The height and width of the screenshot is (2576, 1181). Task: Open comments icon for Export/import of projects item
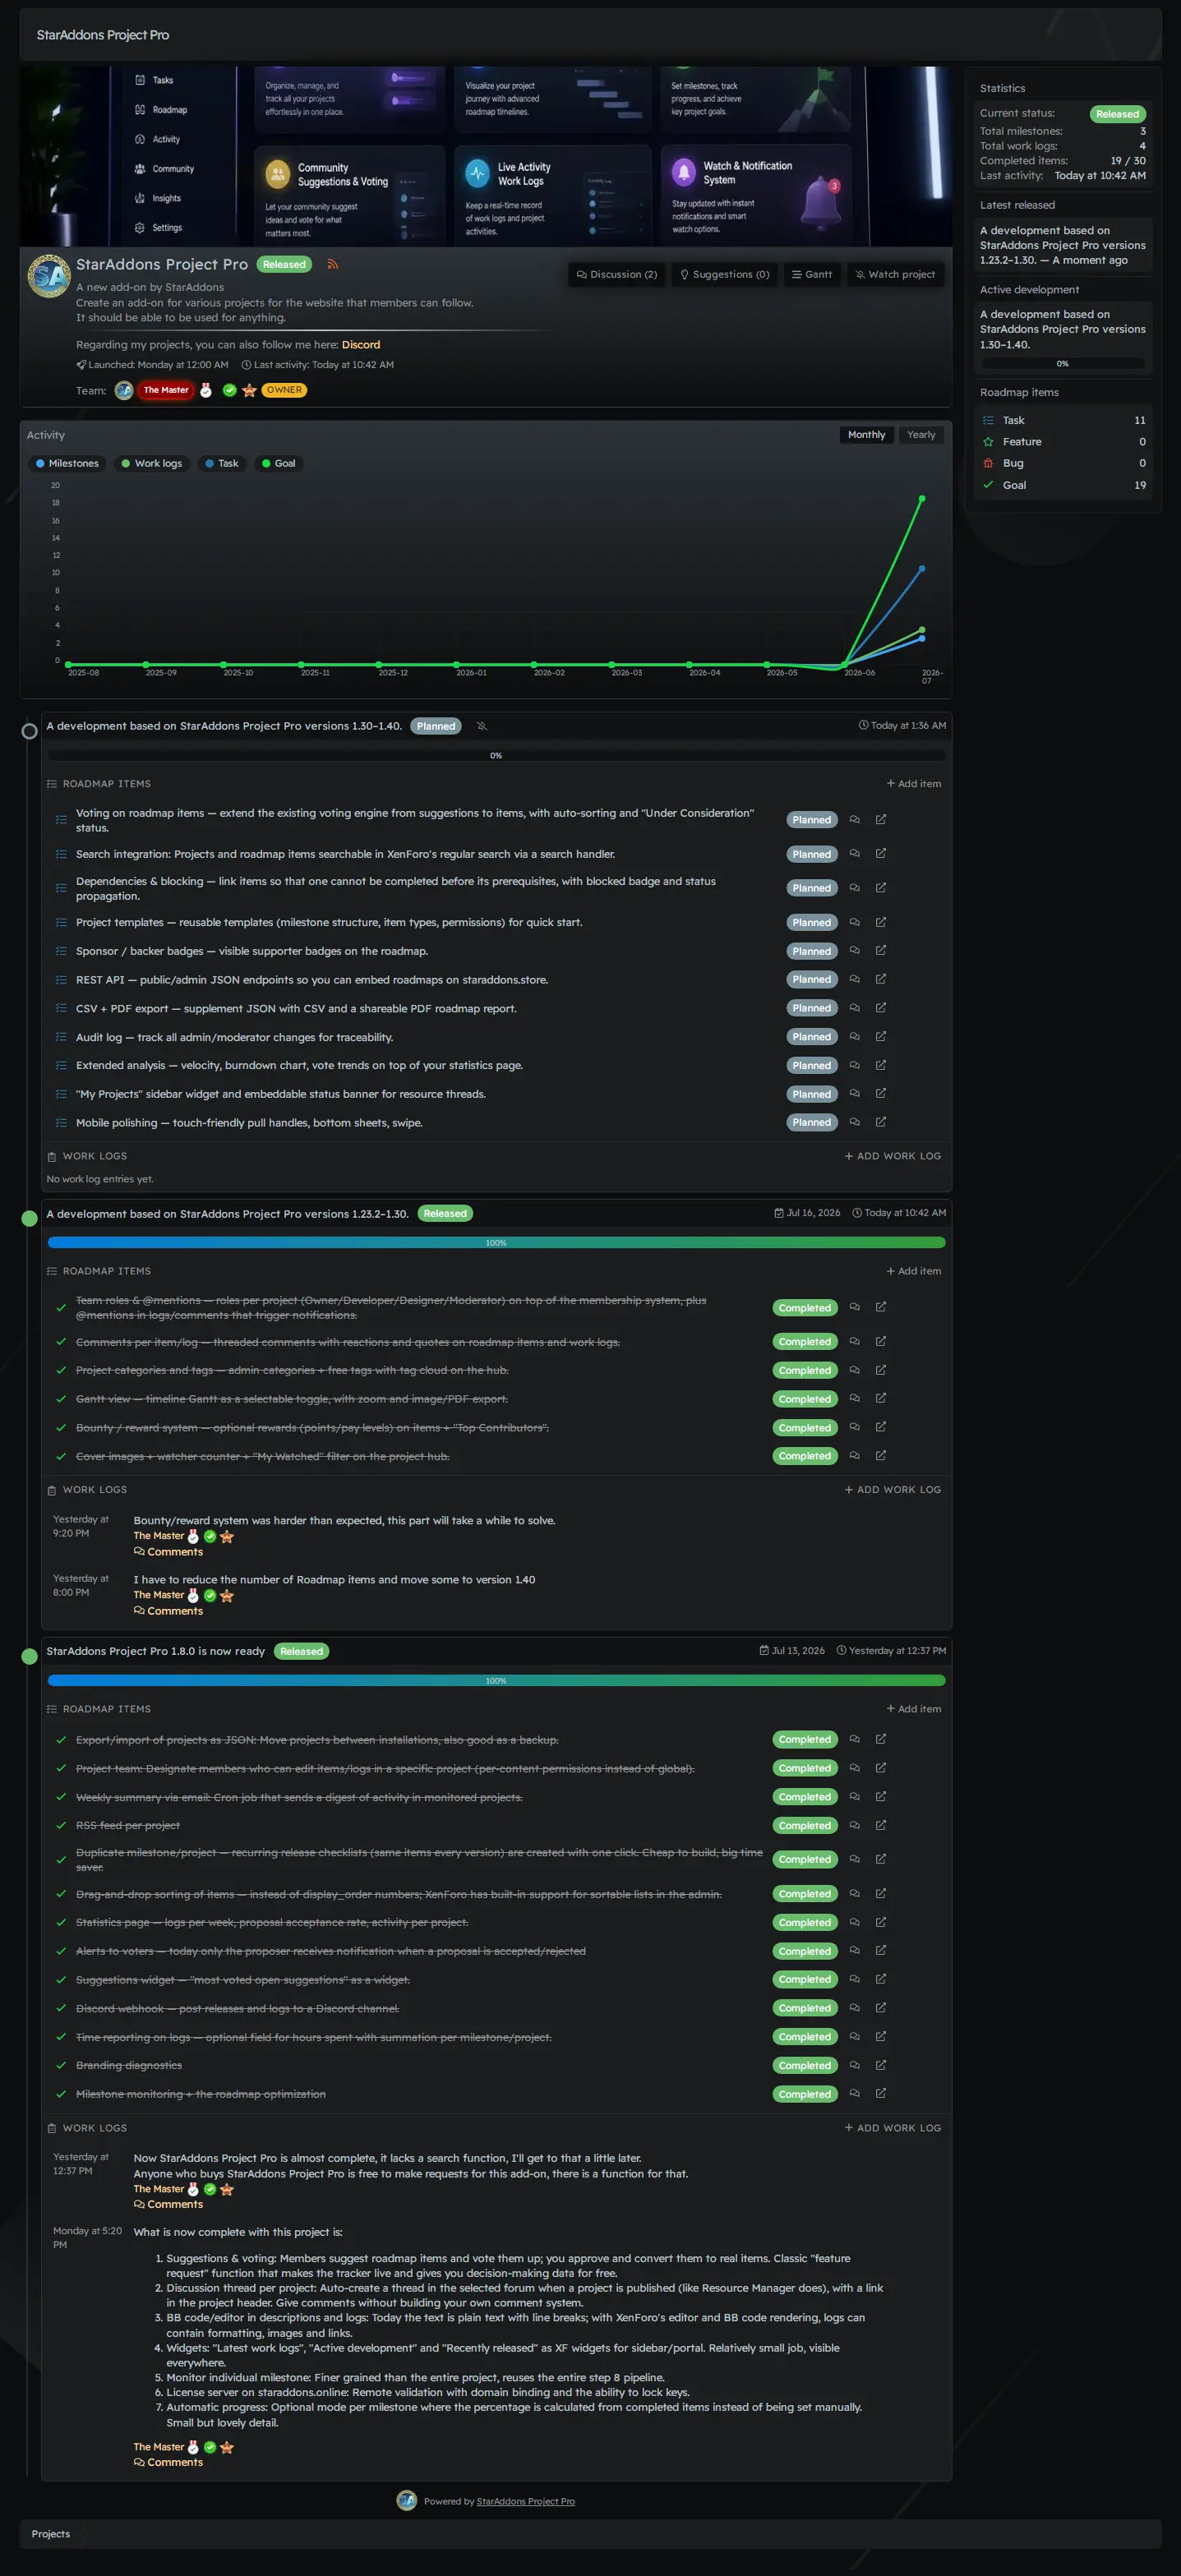click(x=854, y=1739)
